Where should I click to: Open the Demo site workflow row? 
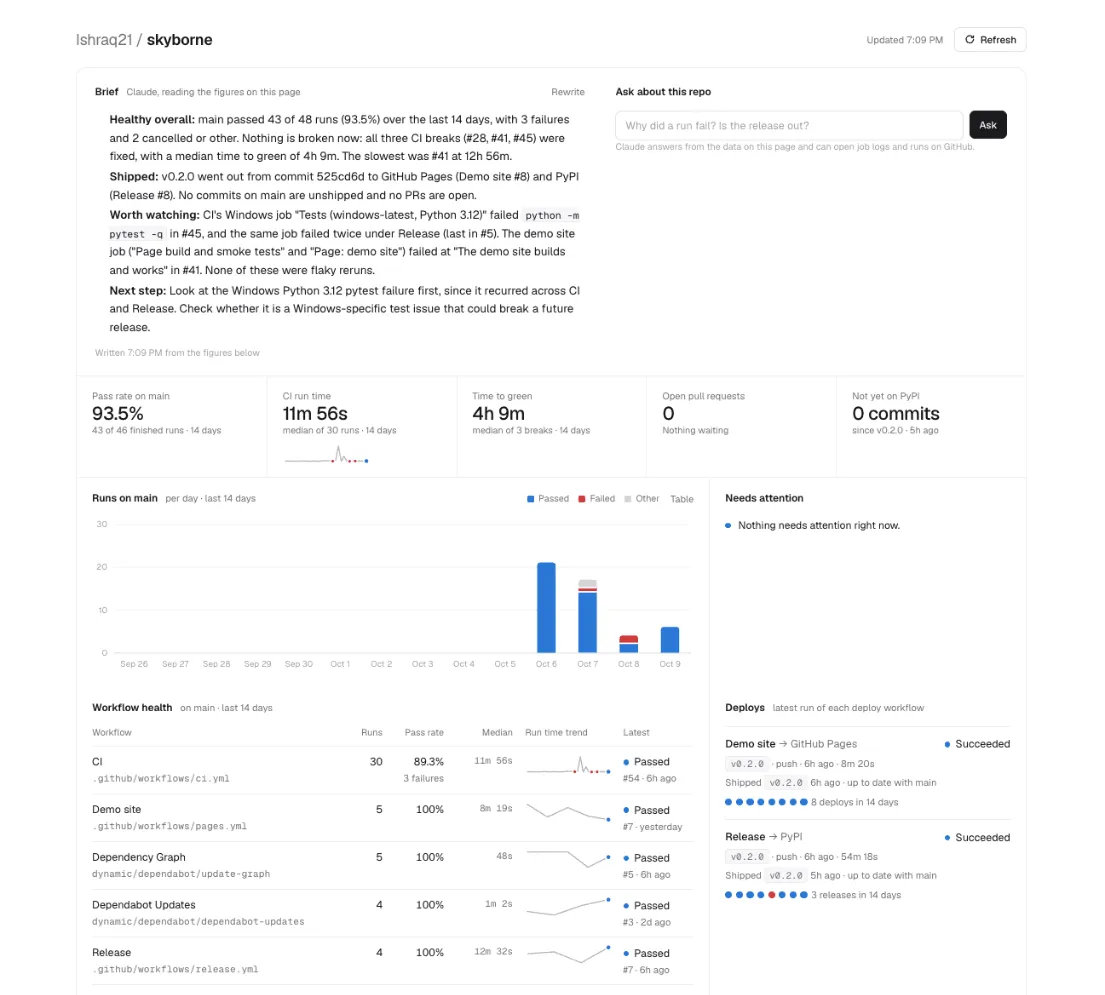pyautogui.click(x=393, y=817)
